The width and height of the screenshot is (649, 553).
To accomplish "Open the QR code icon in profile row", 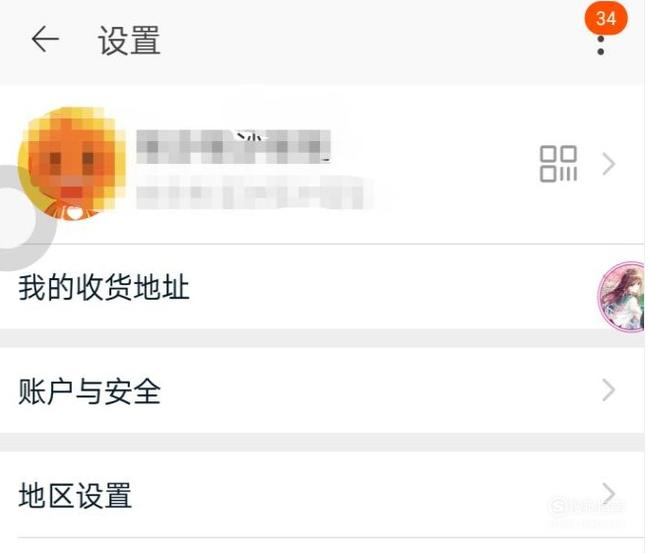I will (558, 163).
